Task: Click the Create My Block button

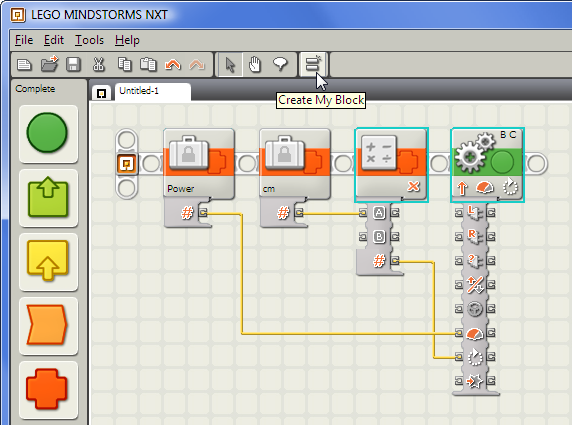Action: point(313,64)
